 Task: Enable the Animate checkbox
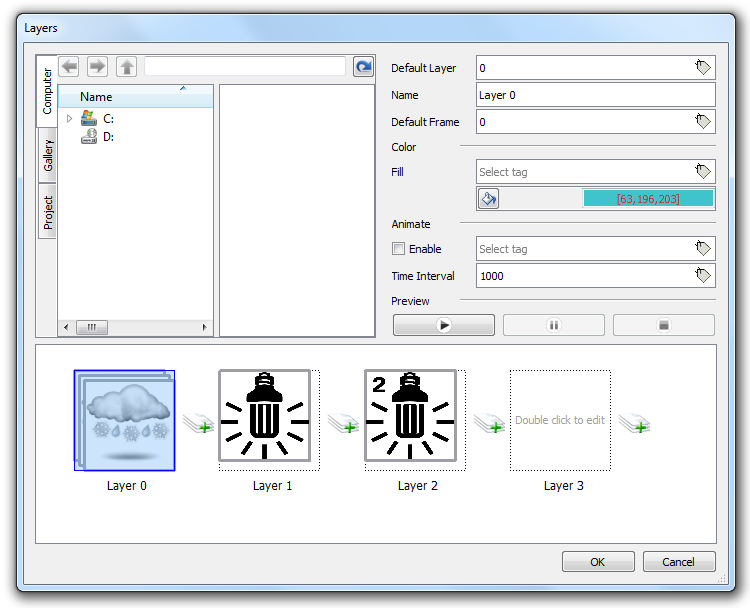pyautogui.click(x=398, y=249)
